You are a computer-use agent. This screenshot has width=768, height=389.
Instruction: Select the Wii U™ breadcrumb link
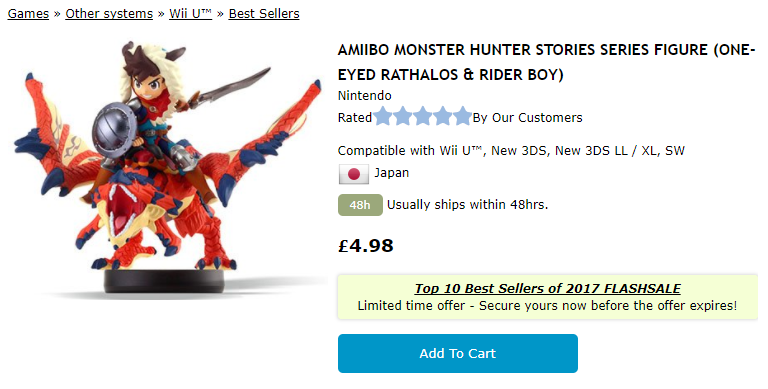click(191, 14)
